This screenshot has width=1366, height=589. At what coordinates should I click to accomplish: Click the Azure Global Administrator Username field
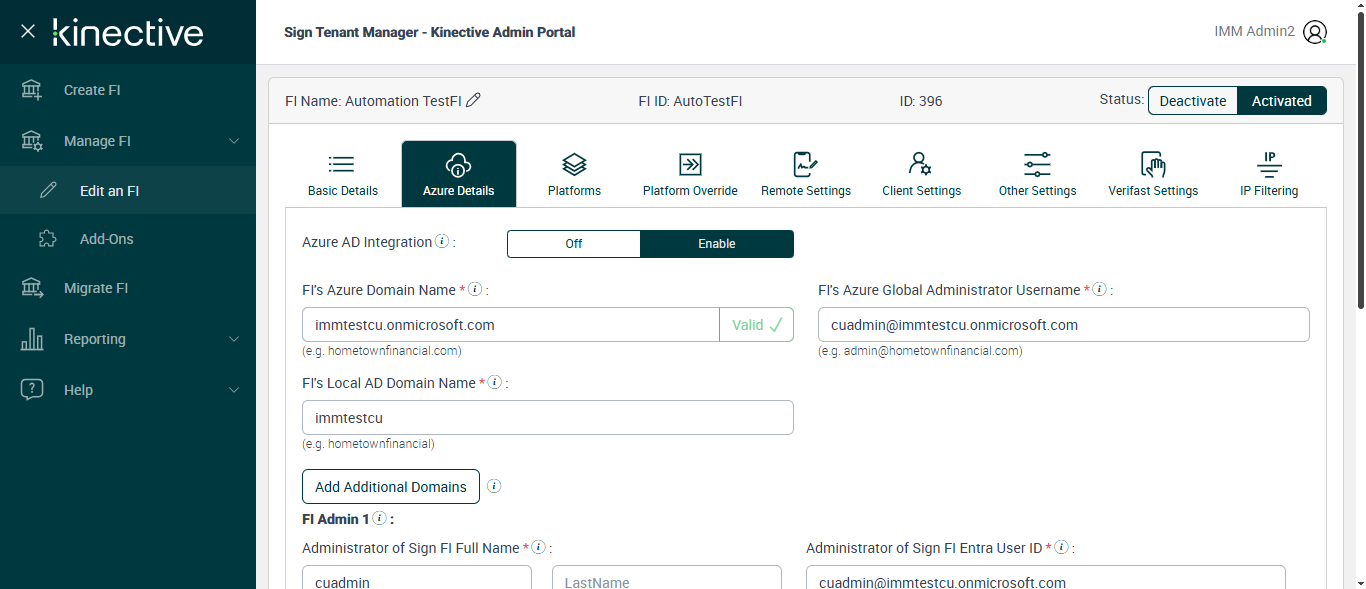[x=1064, y=325]
